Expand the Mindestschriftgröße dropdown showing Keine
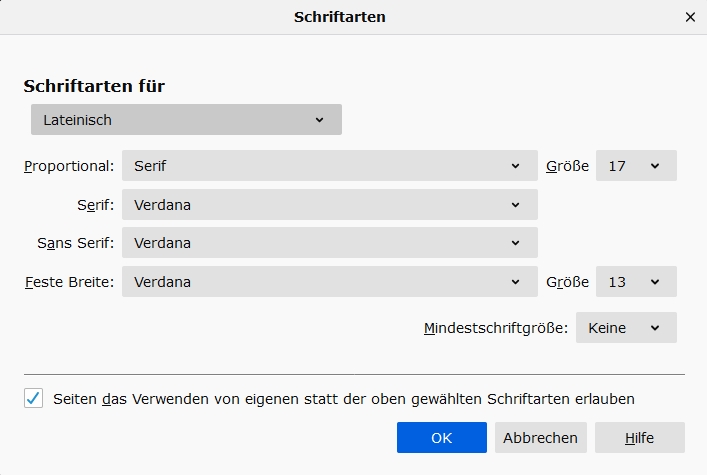 pyautogui.click(x=626, y=328)
